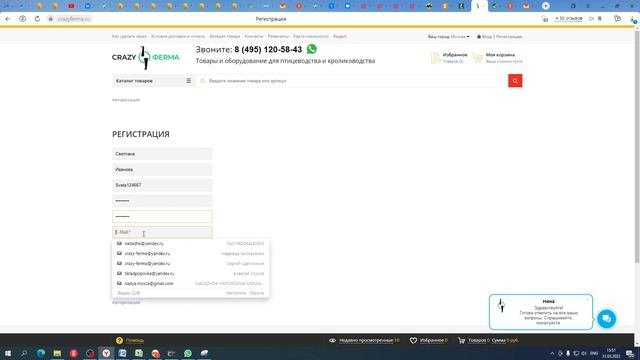
Task: Open WhatsApp from the taskbar
Action: tap(188, 353)
